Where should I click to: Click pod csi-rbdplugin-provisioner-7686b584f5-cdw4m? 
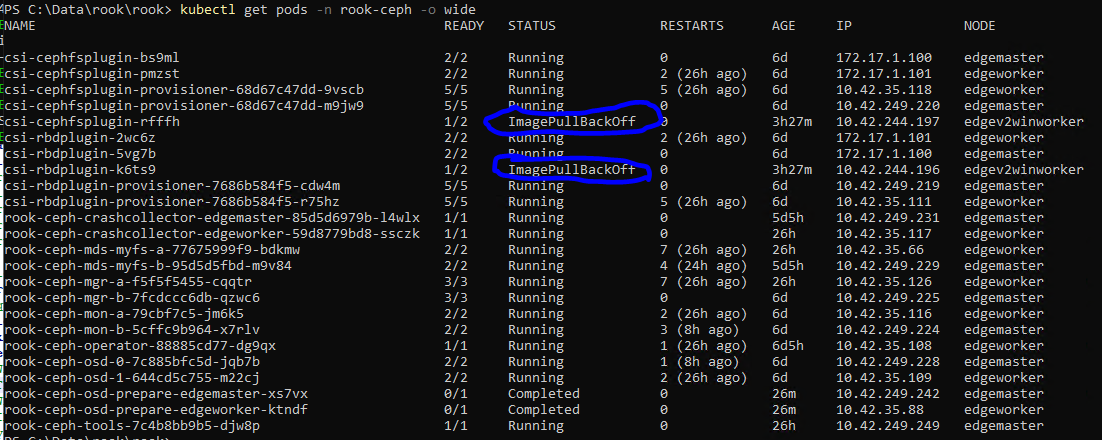tap(172, 186)
